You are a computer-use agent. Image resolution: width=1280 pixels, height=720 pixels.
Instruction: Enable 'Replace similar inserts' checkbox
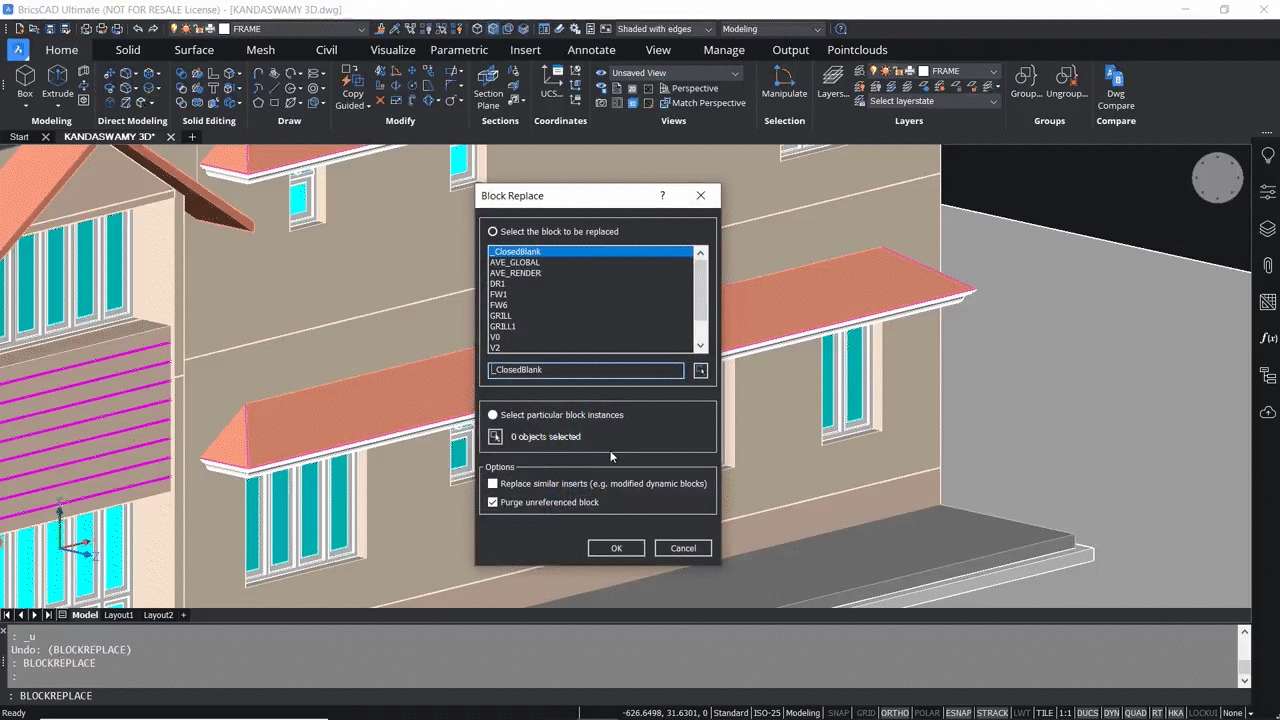tap(493, 484)
